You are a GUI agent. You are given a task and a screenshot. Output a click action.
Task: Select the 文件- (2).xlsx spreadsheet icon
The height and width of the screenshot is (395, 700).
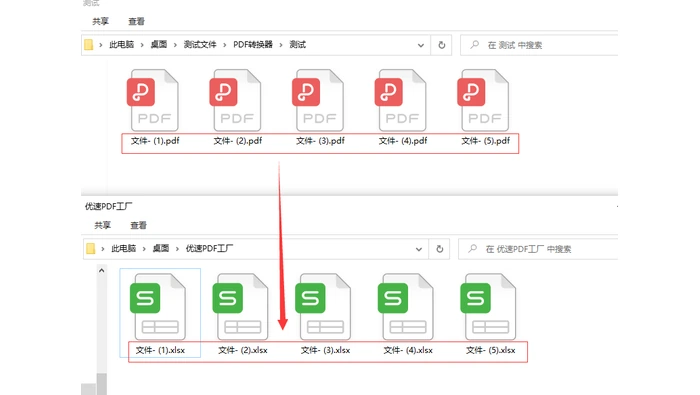coord(241,307)
